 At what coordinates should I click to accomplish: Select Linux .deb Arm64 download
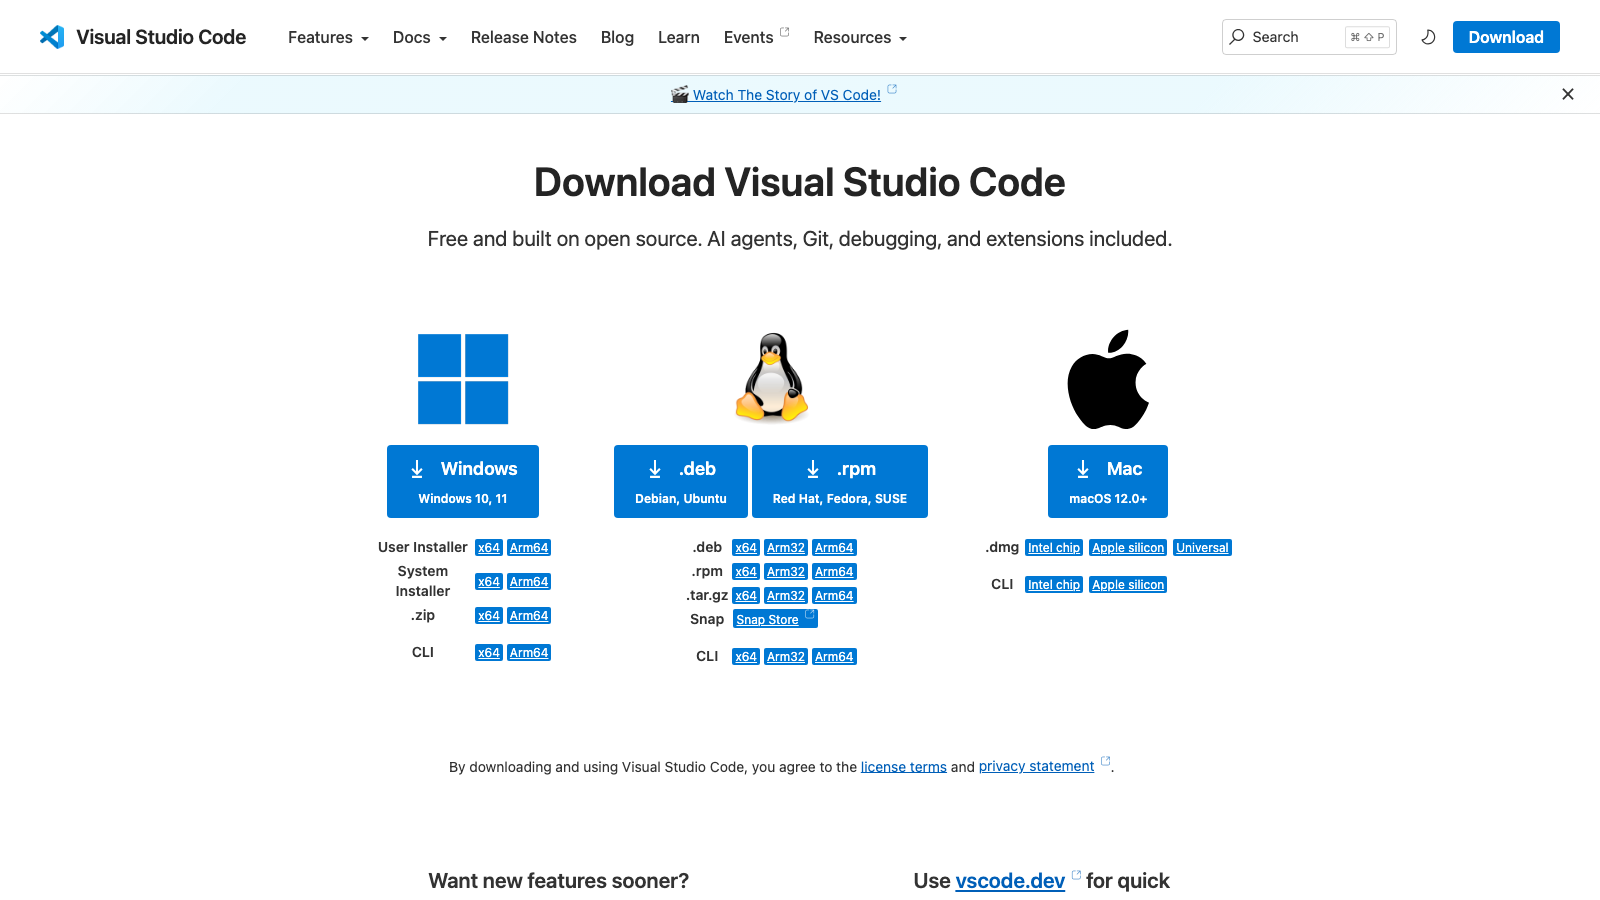(x=834, y=548)
